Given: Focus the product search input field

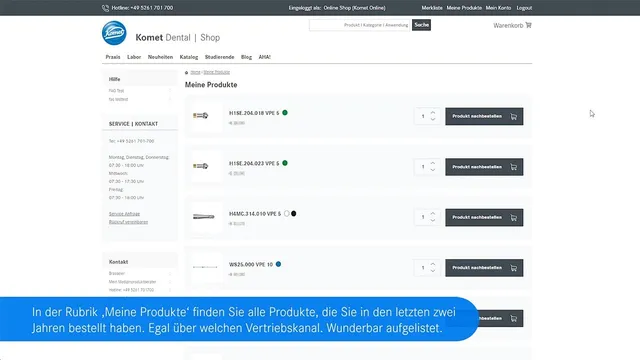Looking at the screenshot, I should (x=360, y=25).
